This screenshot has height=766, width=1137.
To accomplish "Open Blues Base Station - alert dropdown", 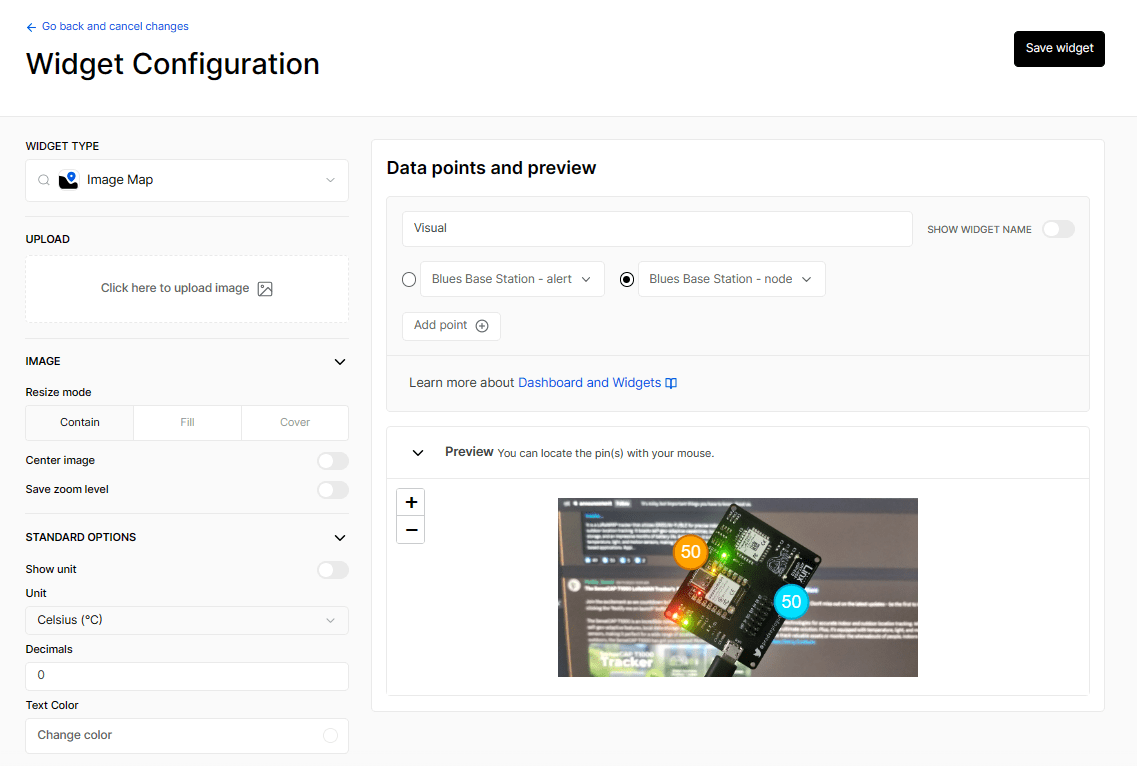I will click(x=512, y=279).
